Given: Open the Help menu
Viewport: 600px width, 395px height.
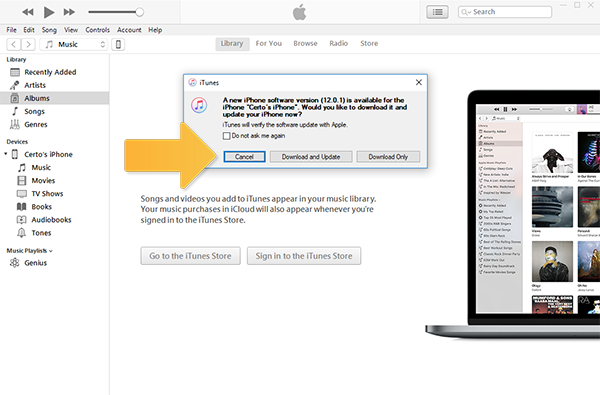Looking at the screenshot, I should 155,30.
